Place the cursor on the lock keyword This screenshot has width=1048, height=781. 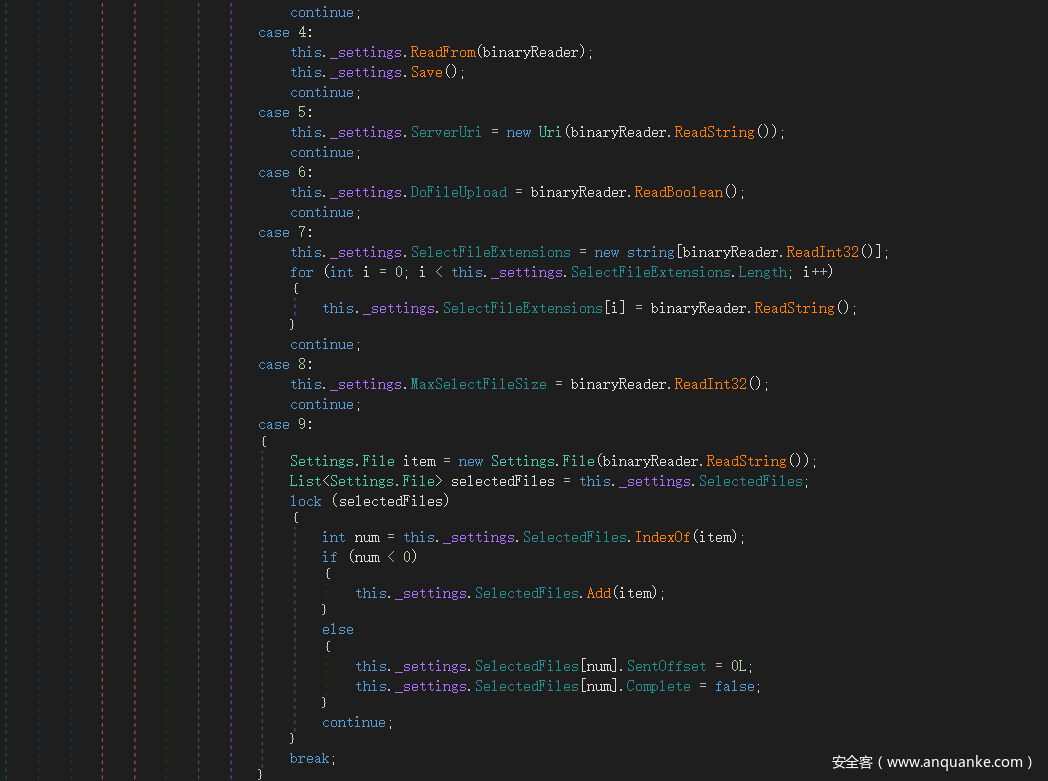tap(306, 501)
